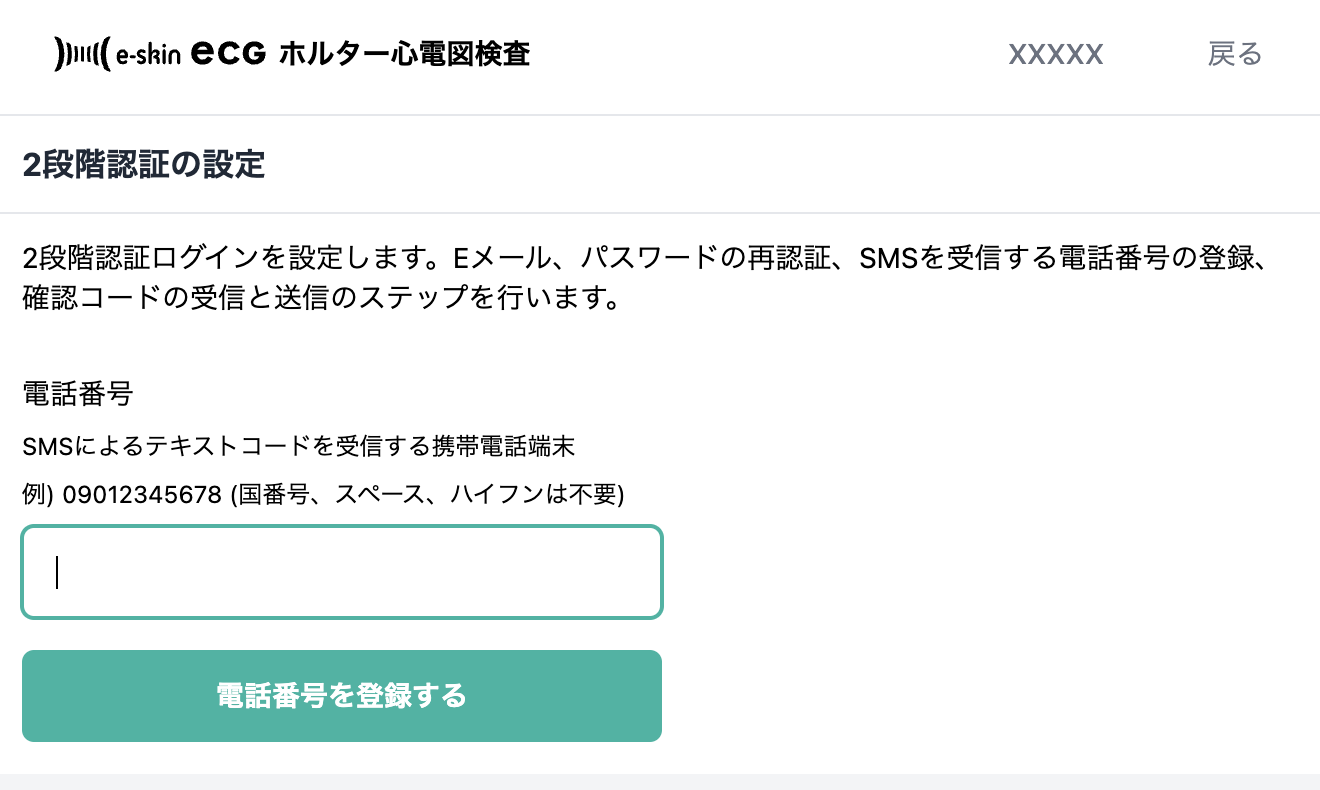Open the XXXXX user name in header
Image resolution: width=1320 pixels, height=790 pixels.
tap(1055, 54)
